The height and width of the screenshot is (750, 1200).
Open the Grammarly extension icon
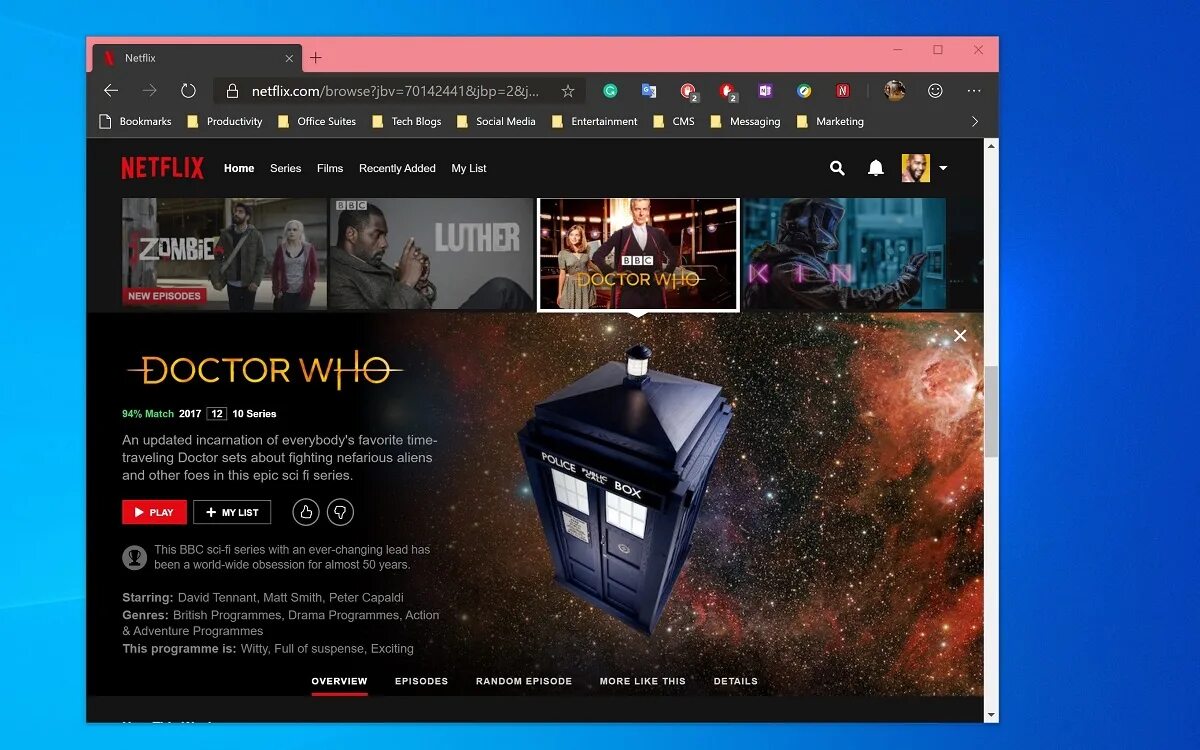[610, 91]
